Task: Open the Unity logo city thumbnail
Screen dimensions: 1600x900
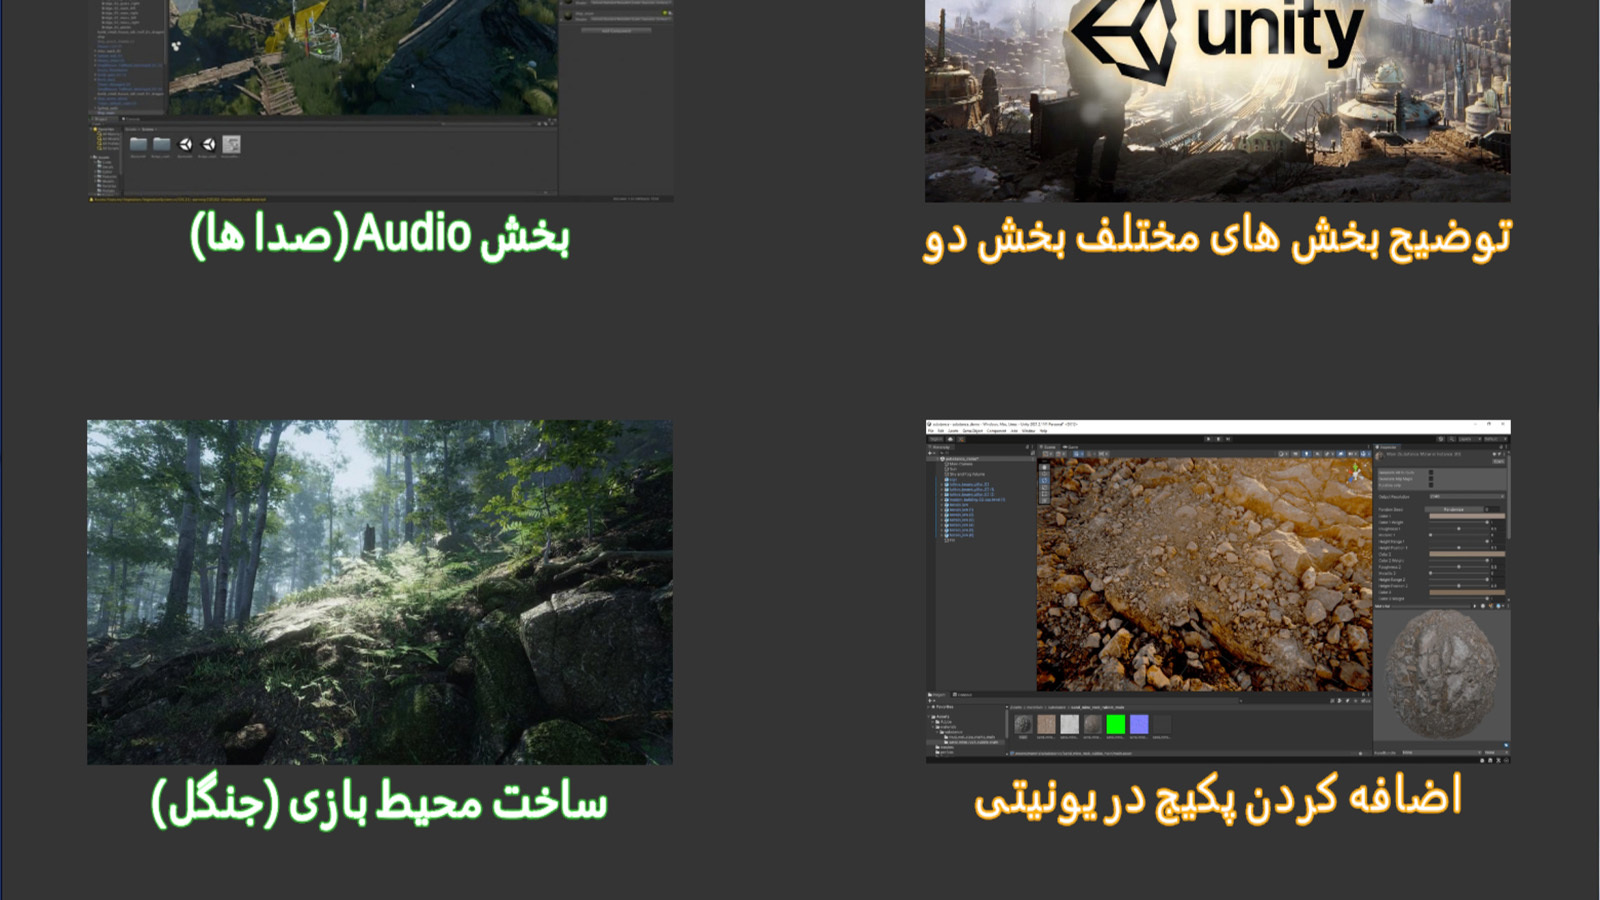Action: point(1217,100)
